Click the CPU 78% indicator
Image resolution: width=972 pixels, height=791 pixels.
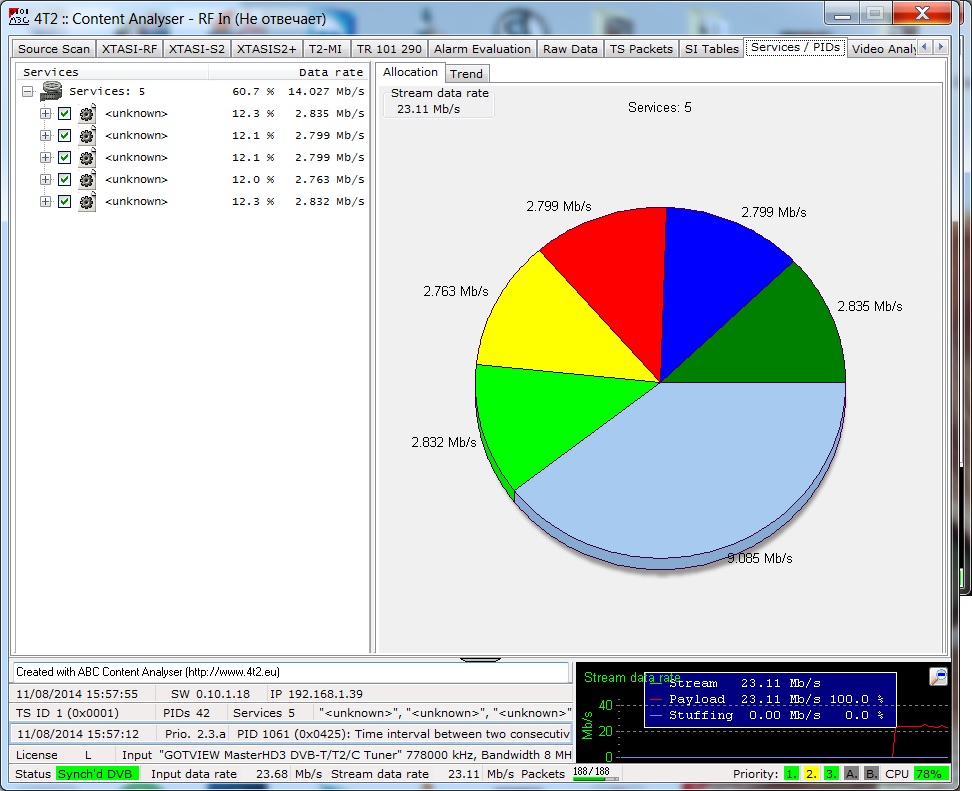click(x=929, y=774)
